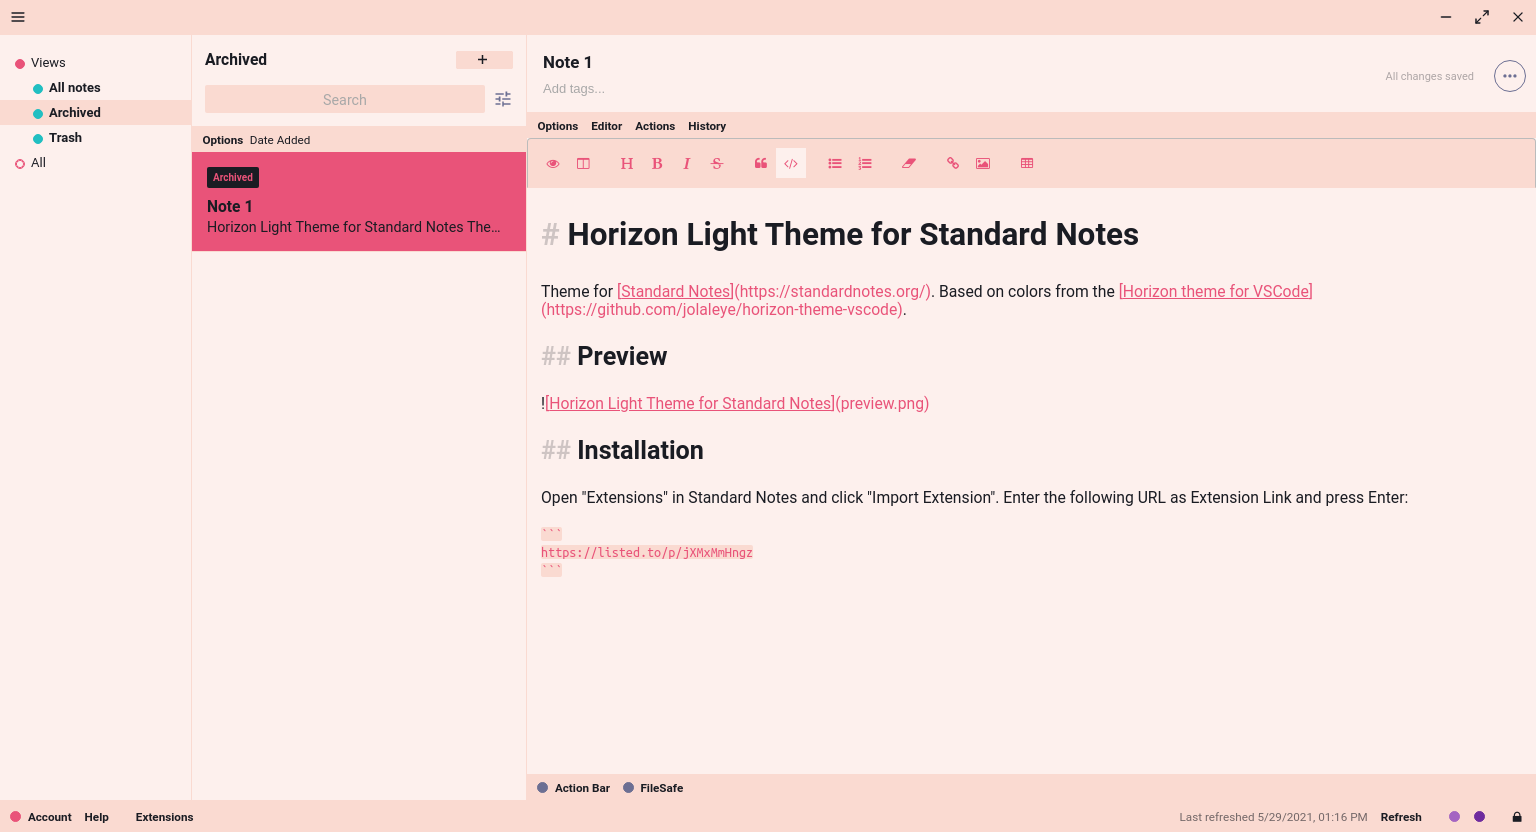Insert code block with the code icon

pyautogui.click(x=791, y=164)
